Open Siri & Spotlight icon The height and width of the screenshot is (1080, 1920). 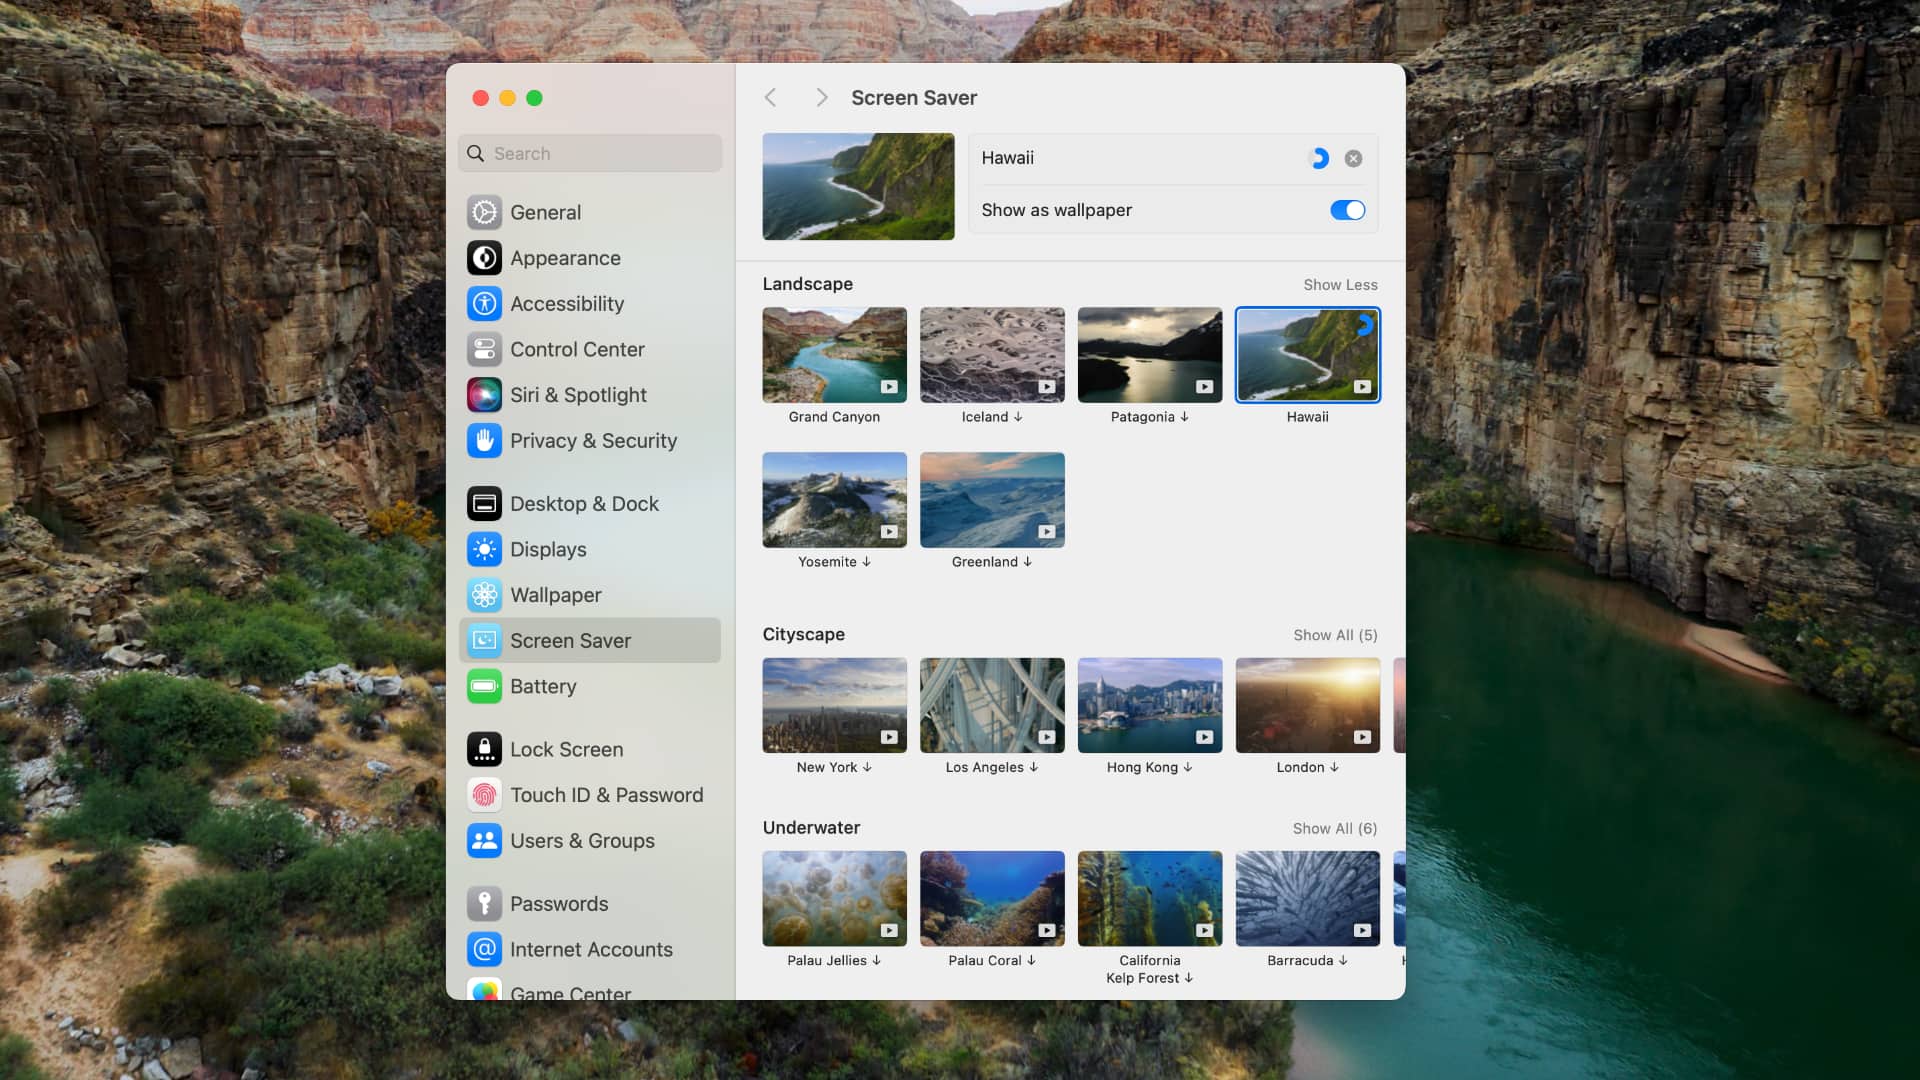click(484, 395)
